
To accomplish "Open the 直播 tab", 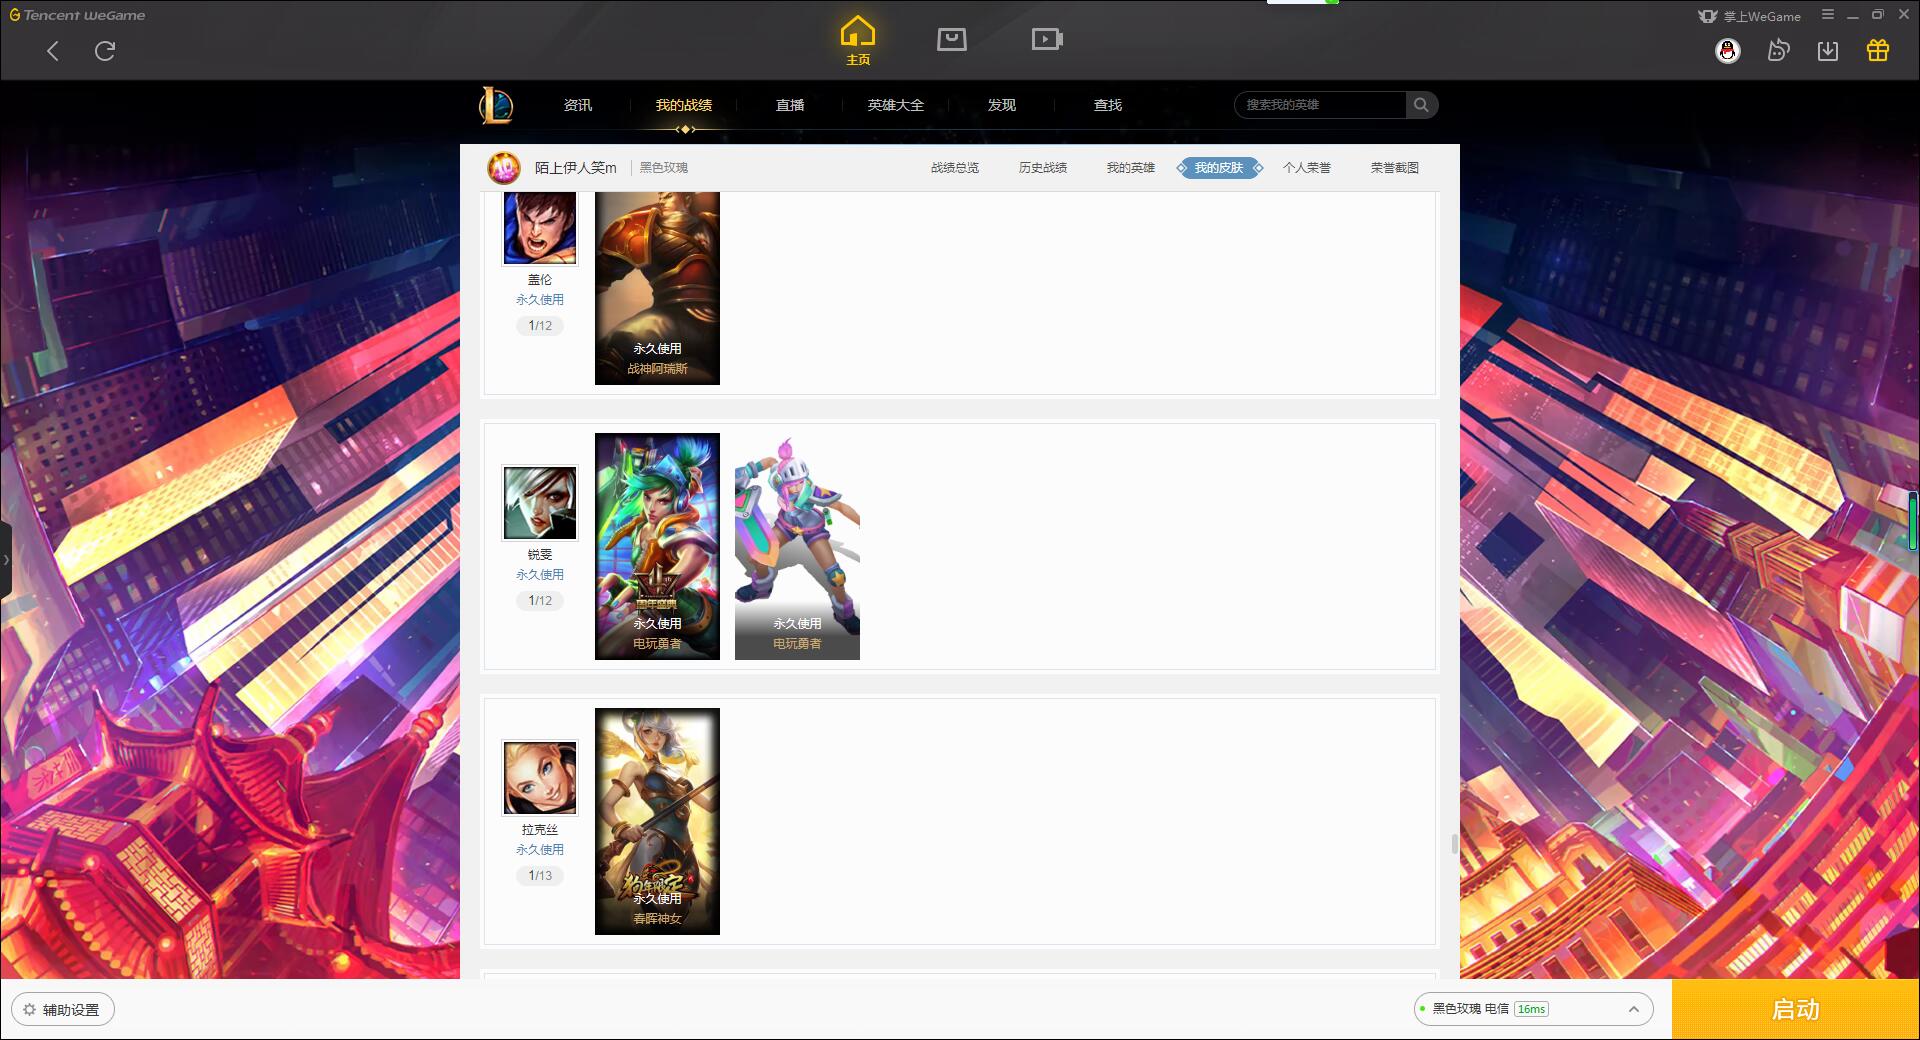I will coord(790,105).
